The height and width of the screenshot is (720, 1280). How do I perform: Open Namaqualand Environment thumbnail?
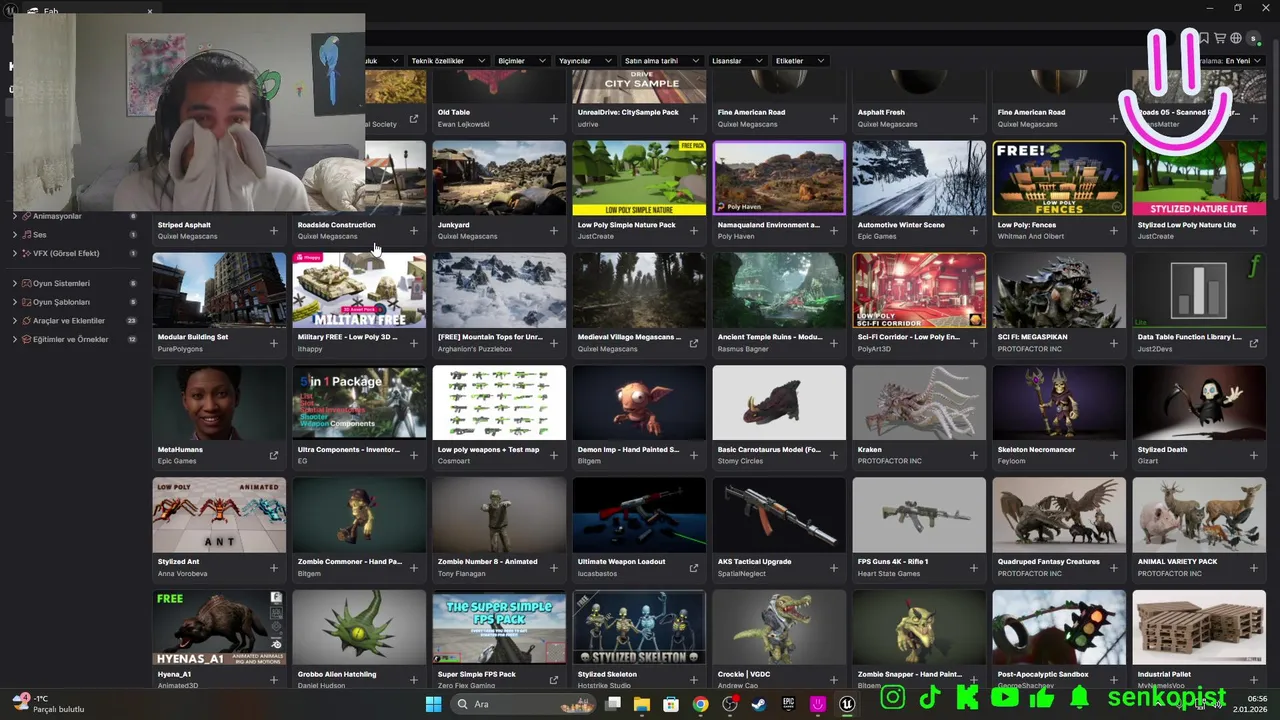[779, 178]
